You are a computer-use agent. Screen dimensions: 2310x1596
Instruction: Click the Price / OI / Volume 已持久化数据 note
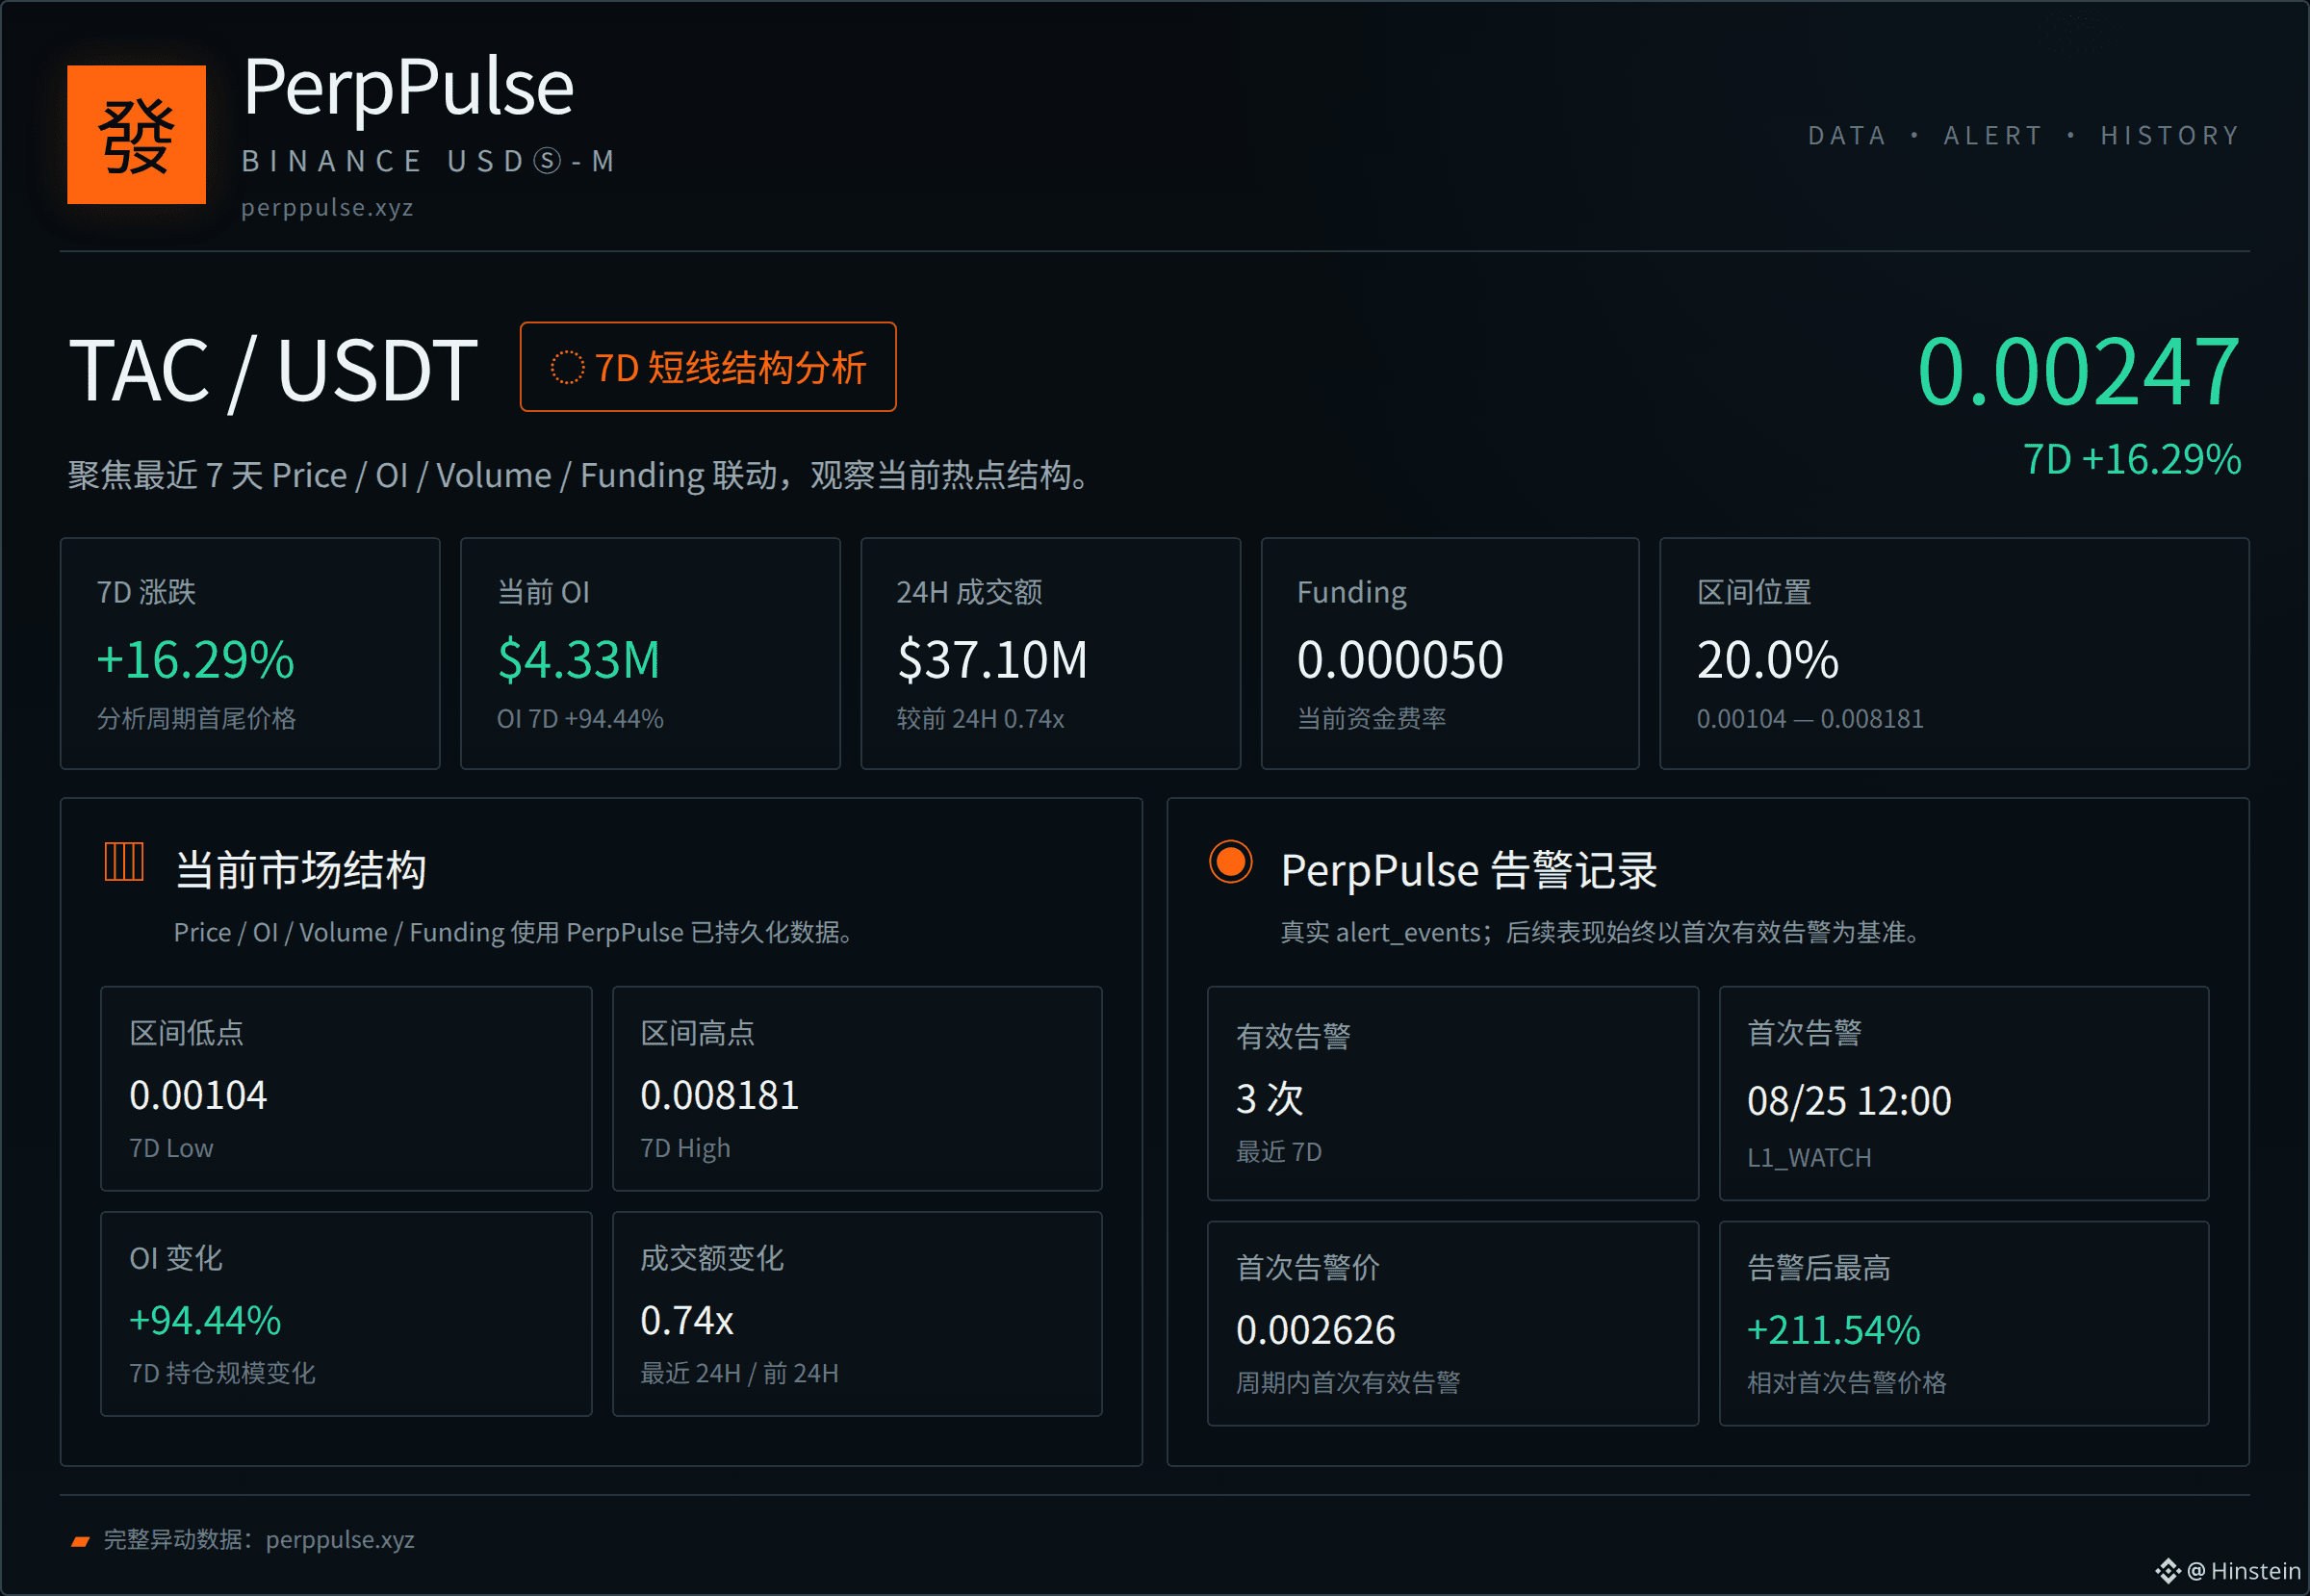click(515, 932)
